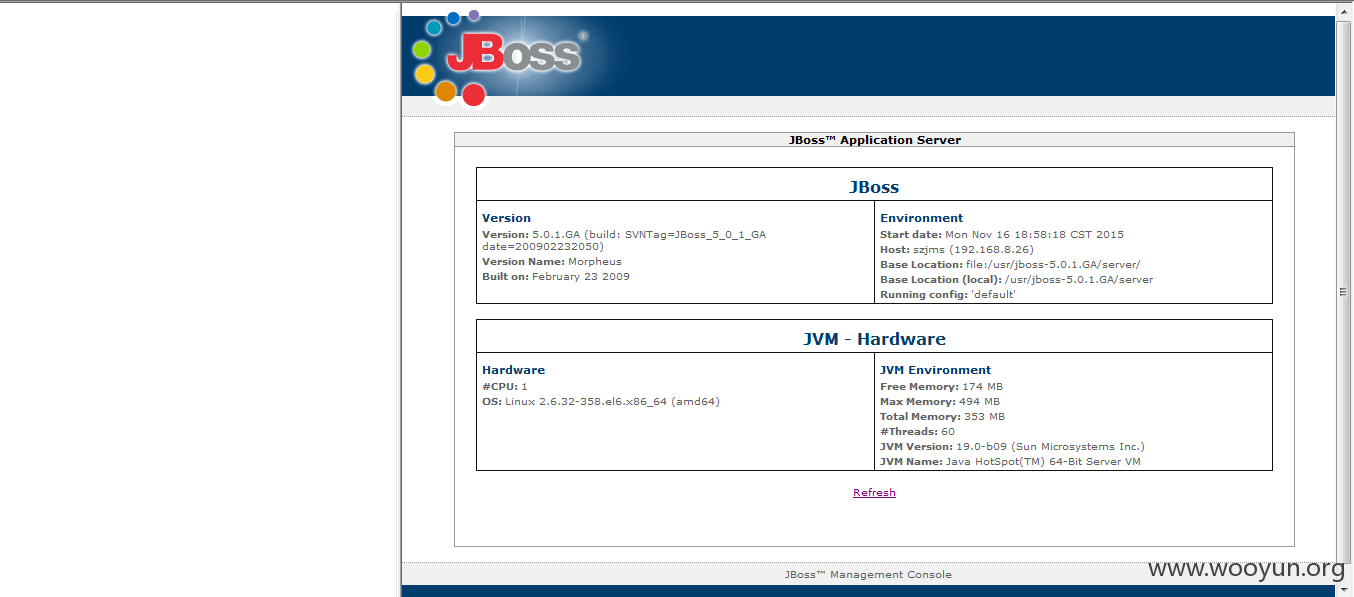Screen dimensions: 1354x597
Task: Click the JVM Name Java HotSpot line
Action: click(x=1010, y=462)
